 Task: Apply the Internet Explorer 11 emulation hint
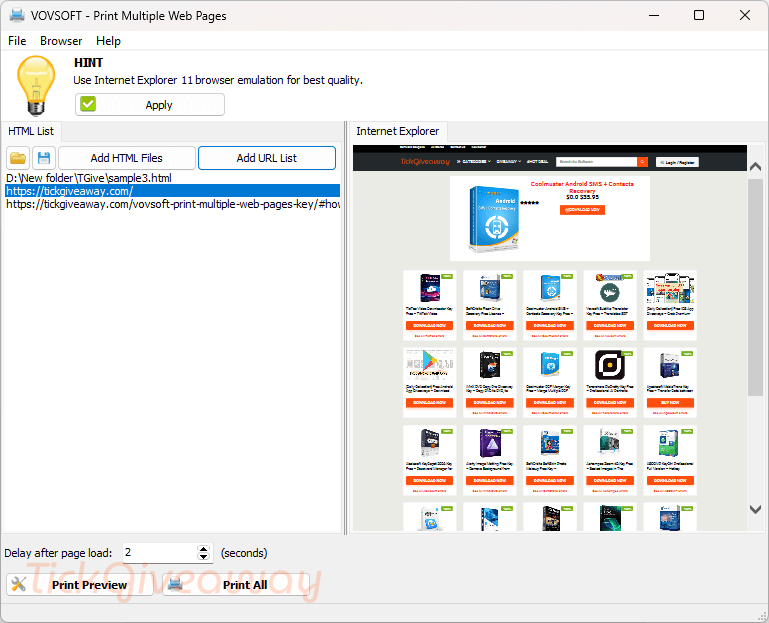click(150, 104)
